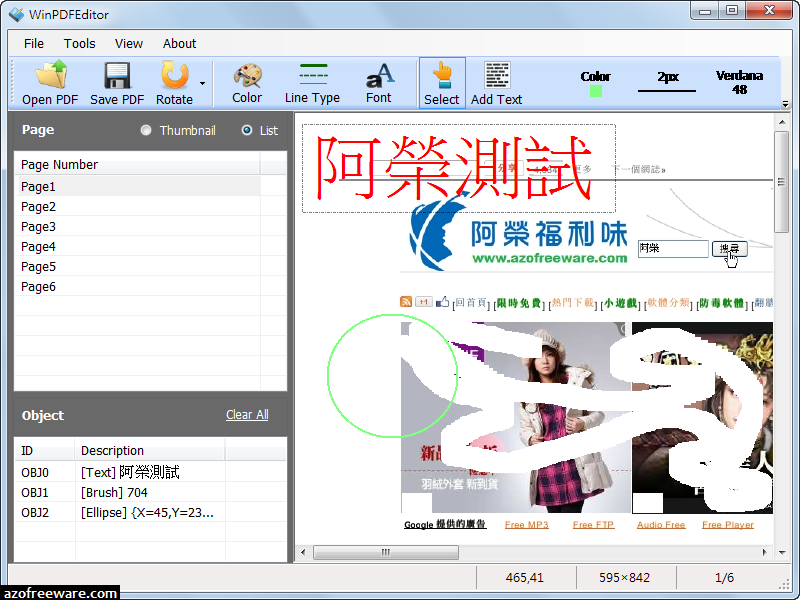The height and width of the screenshot is (600, 800).
Task: Rotate the page with Rotate icon
Action: coord(174,83)
